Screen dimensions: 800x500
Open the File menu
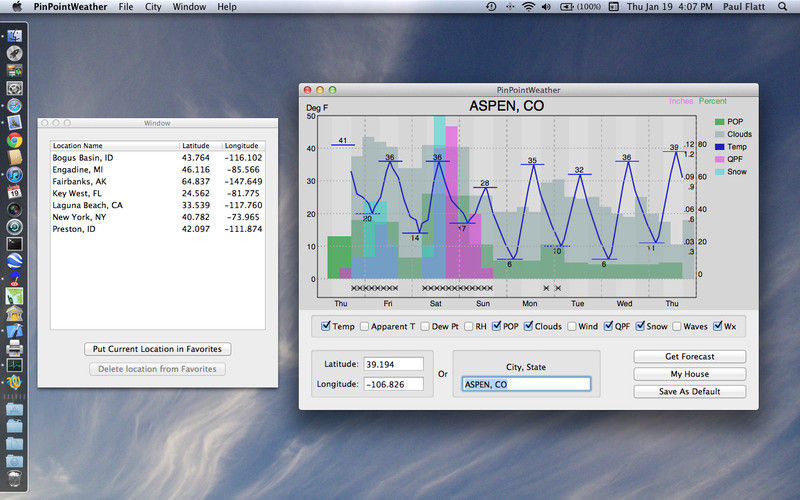126,7
